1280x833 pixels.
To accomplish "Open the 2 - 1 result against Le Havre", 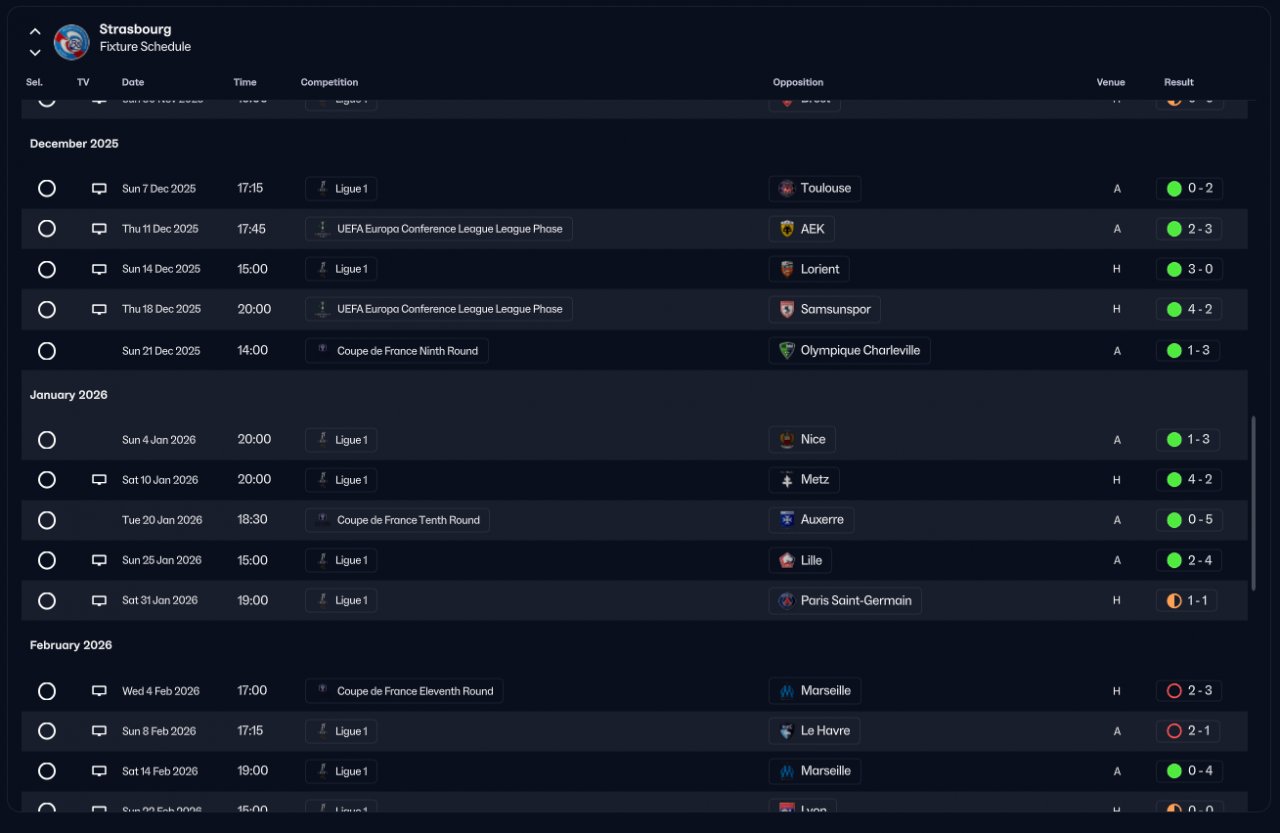I will point(1188,731).
